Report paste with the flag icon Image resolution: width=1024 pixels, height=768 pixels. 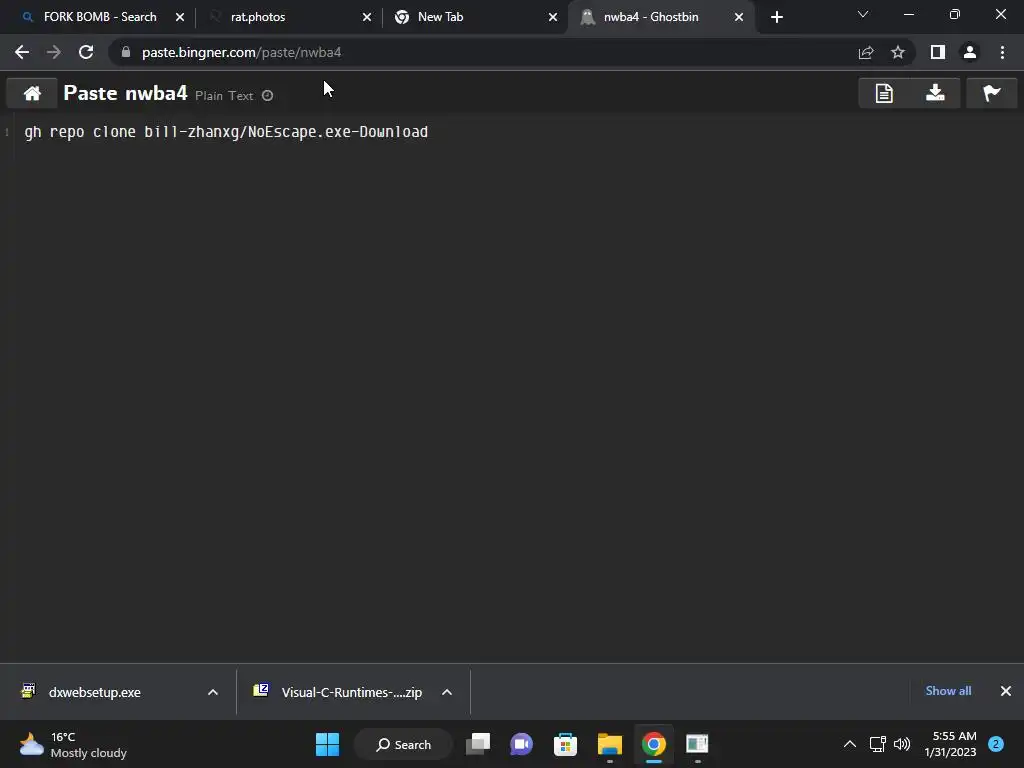(991, 93)
